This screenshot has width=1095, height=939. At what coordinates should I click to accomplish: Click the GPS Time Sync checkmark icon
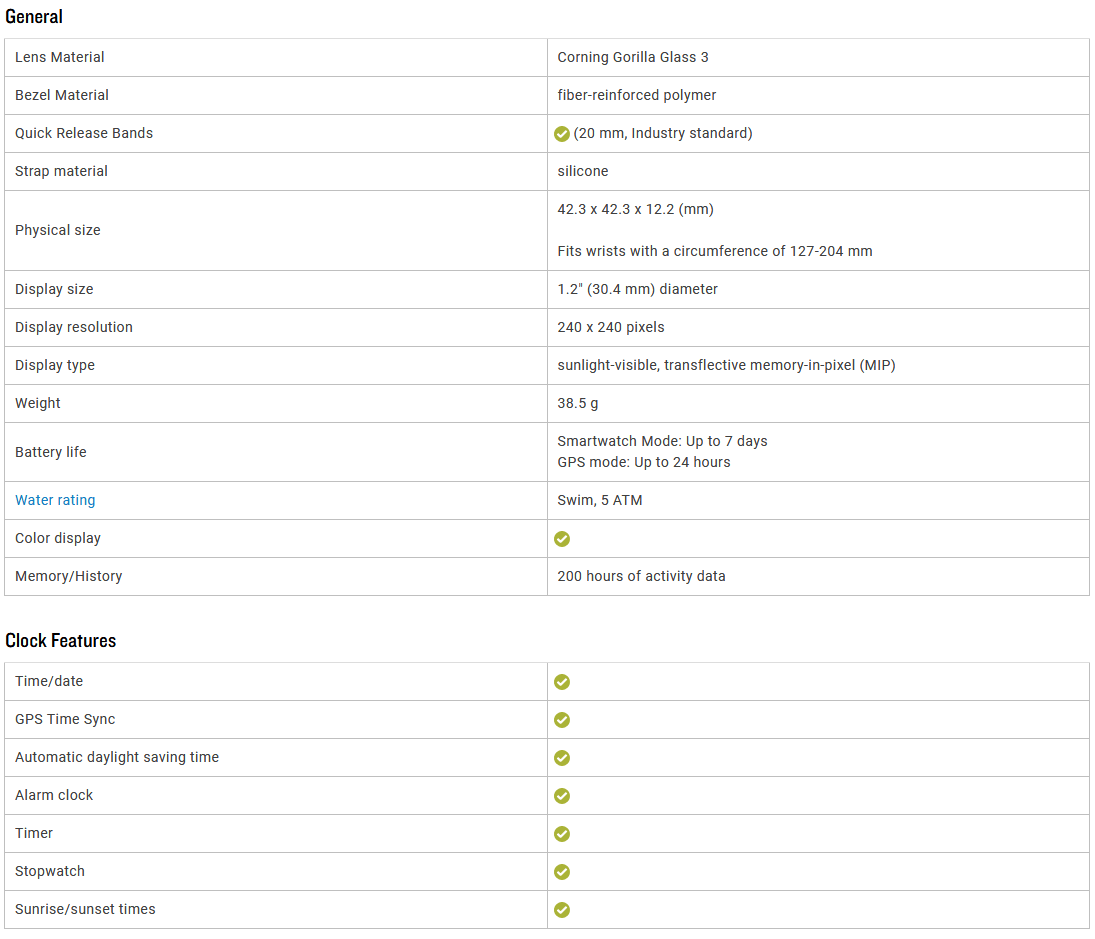pos(562,720)
